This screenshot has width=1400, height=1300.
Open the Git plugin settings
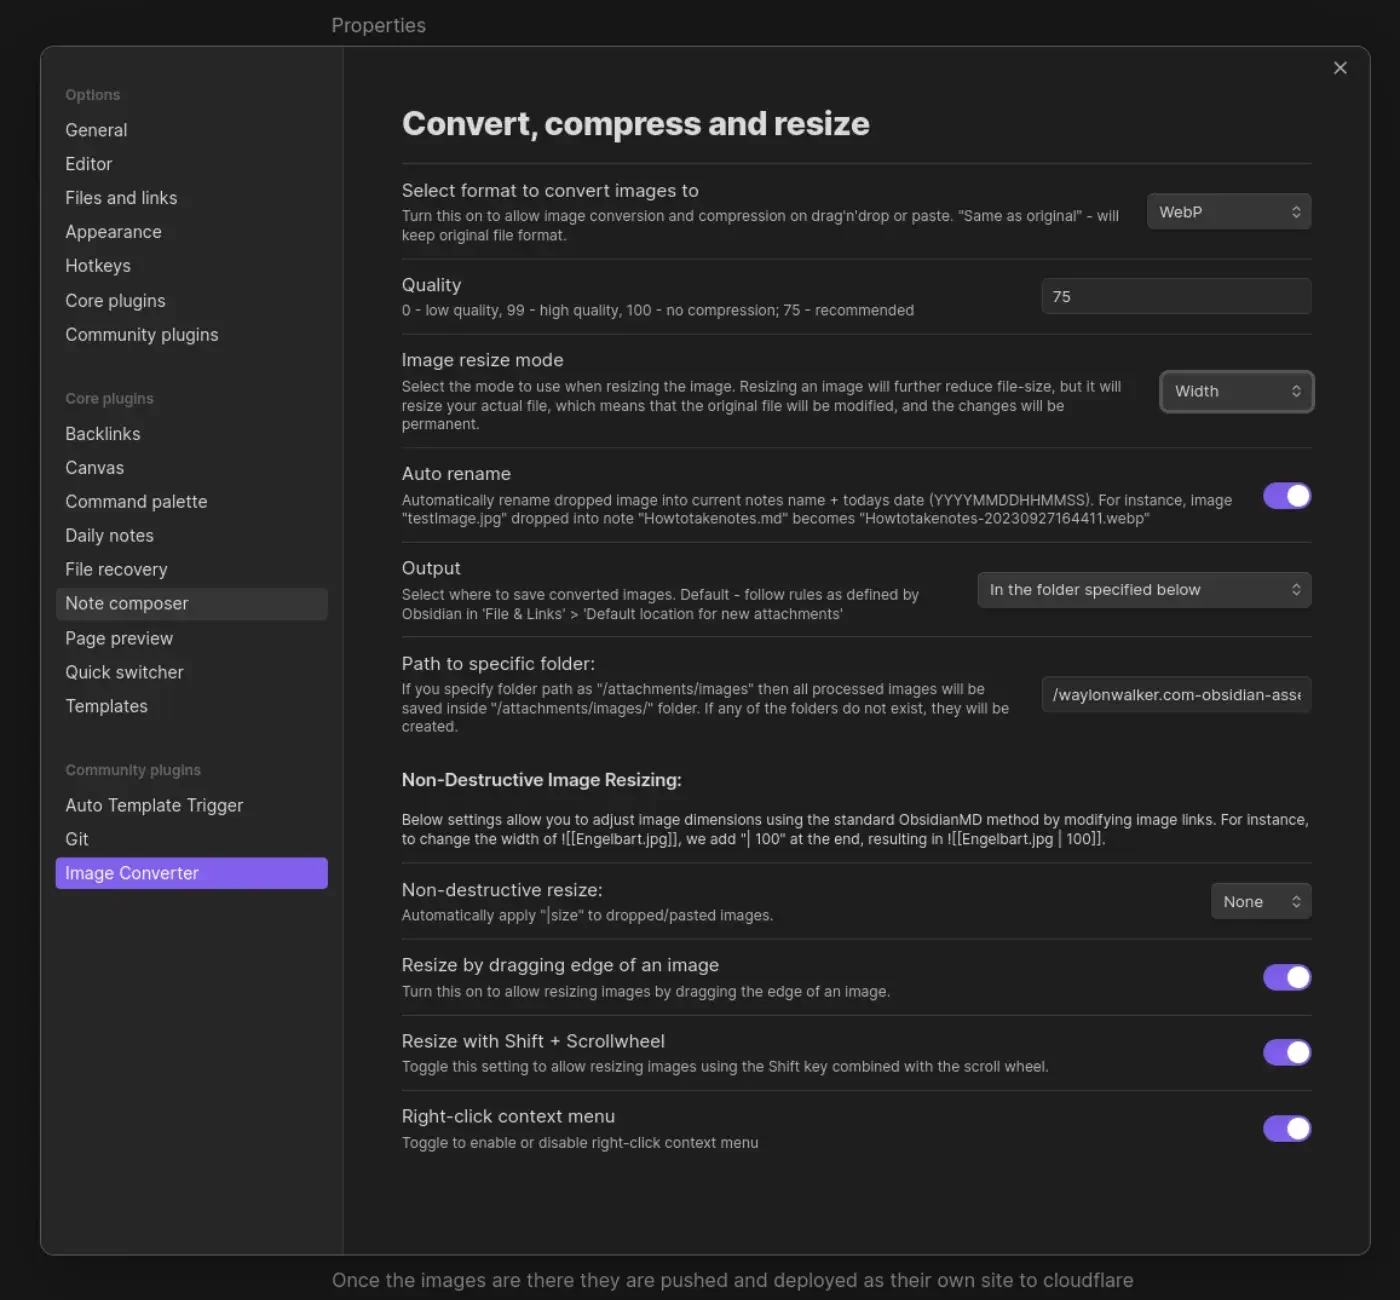(x=77, y=839)
